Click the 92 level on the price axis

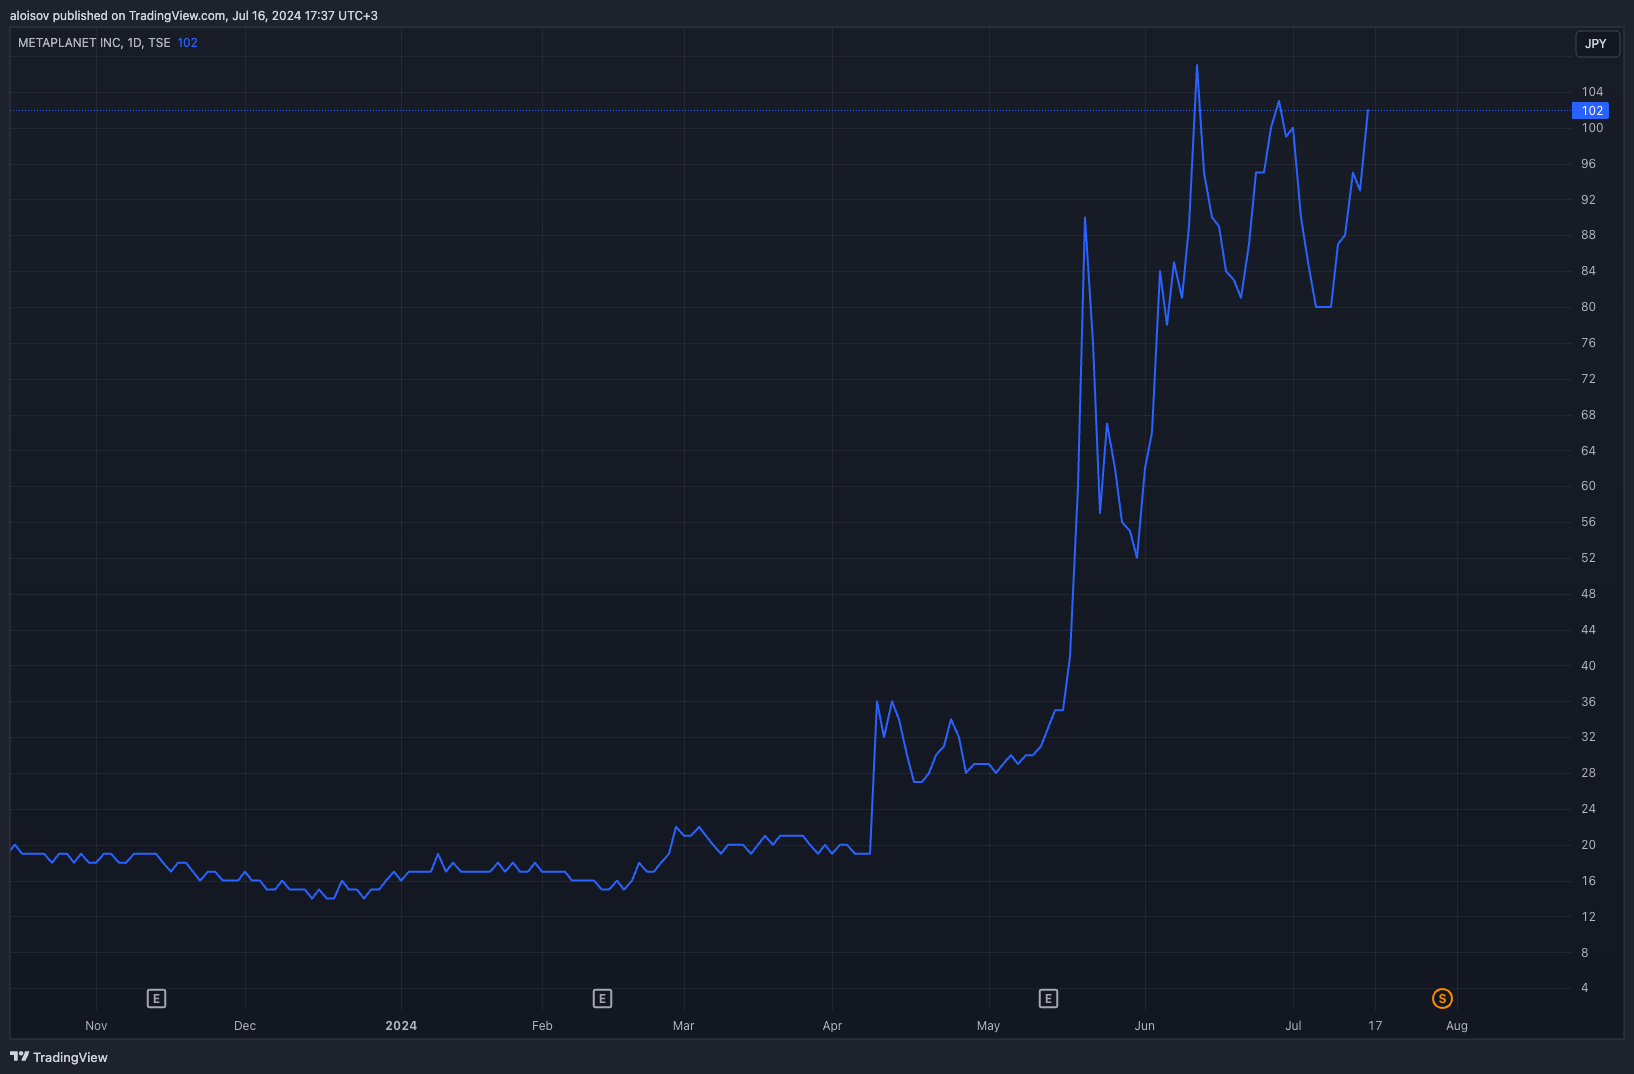(x=1588, y=200)
